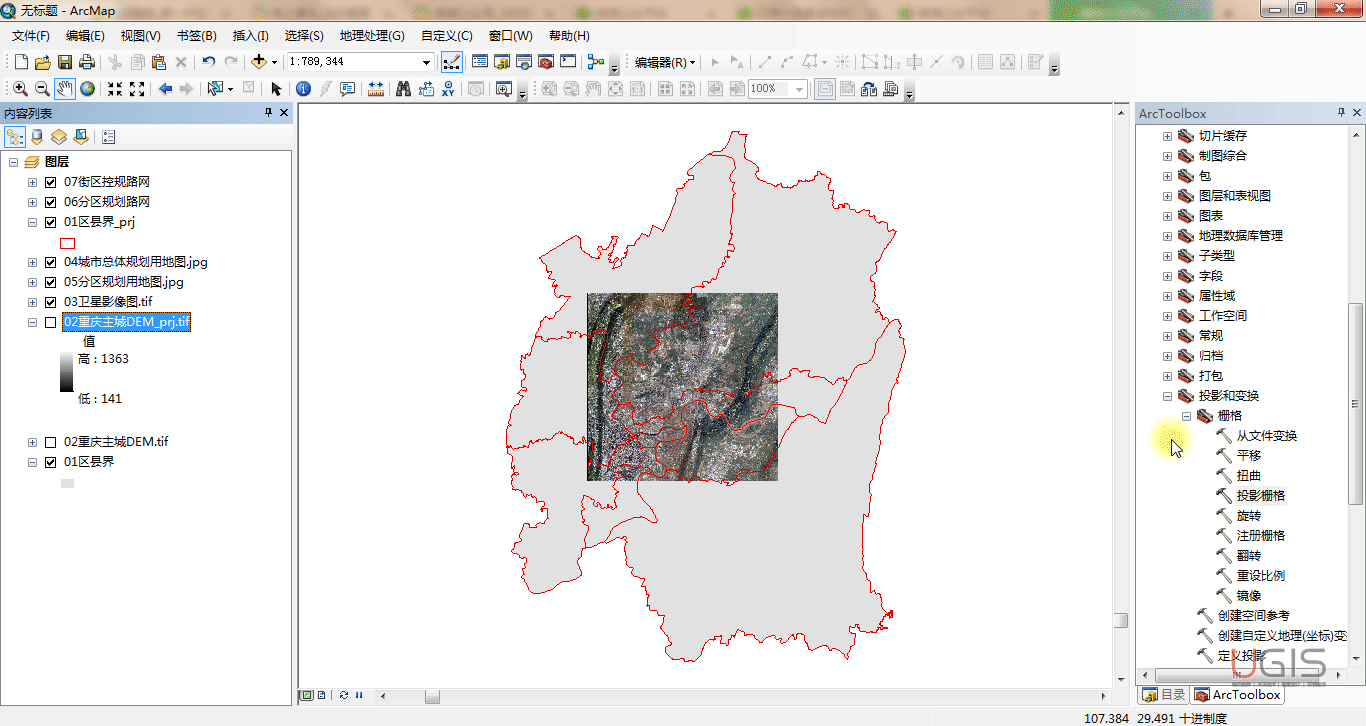Open the Python window icon
This screenshot has width=1366, height=726.
pos(568,62)
